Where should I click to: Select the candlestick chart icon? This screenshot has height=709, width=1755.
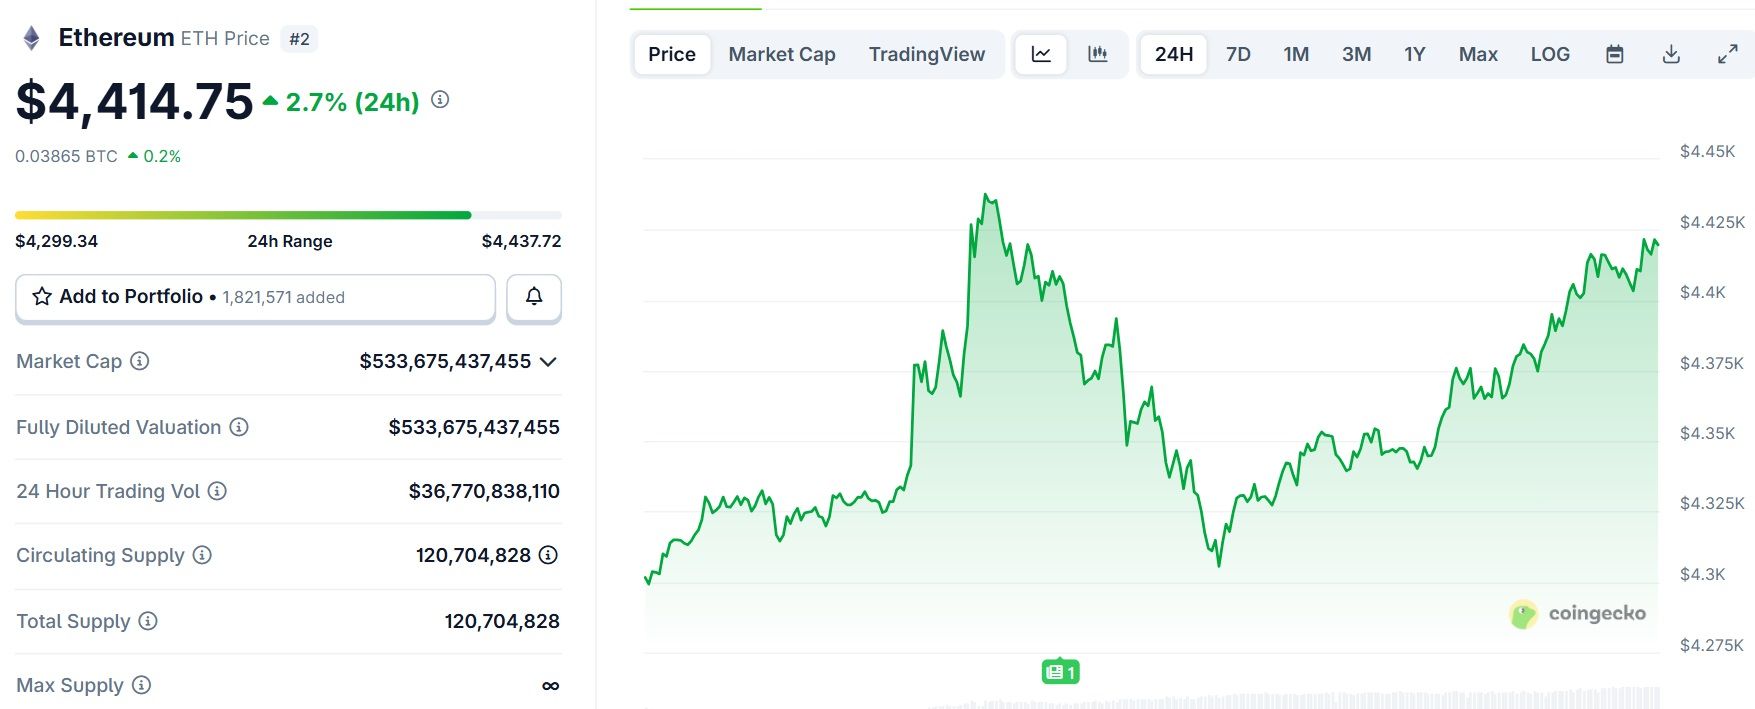coord(1098,55)
